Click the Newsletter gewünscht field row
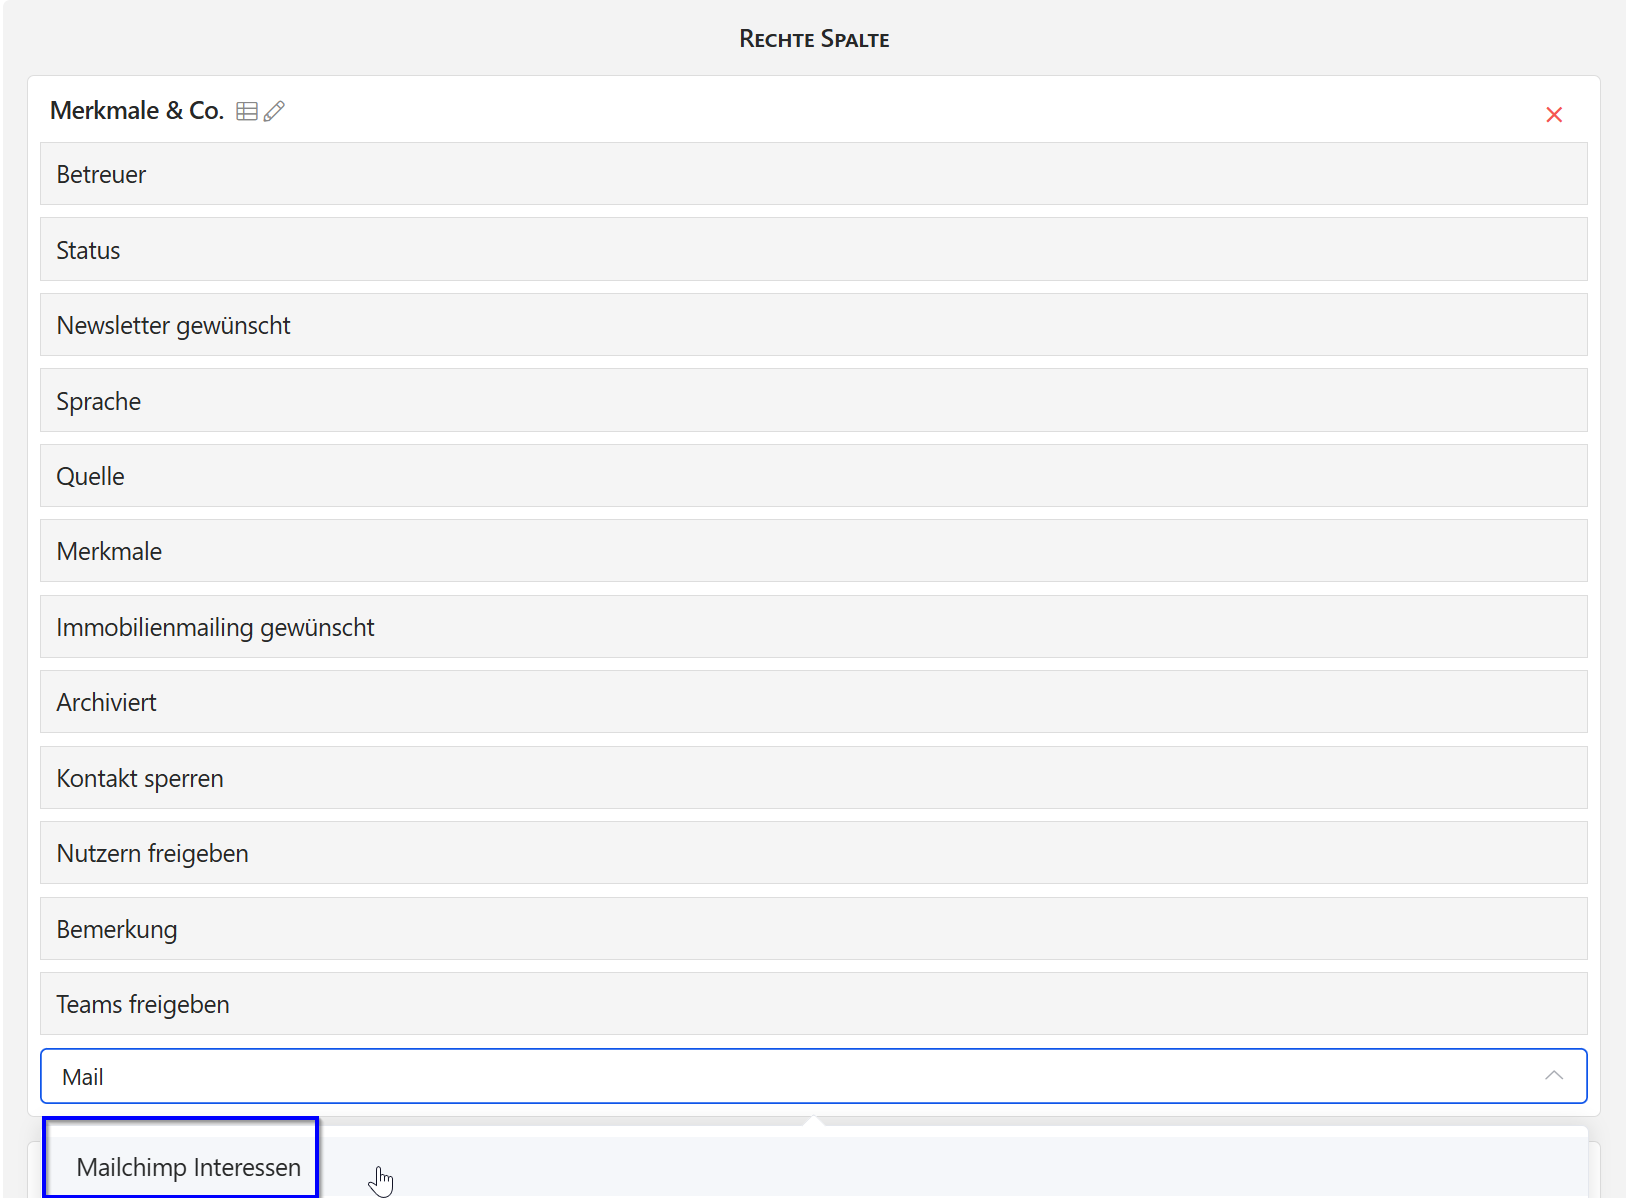 point(813,325)
